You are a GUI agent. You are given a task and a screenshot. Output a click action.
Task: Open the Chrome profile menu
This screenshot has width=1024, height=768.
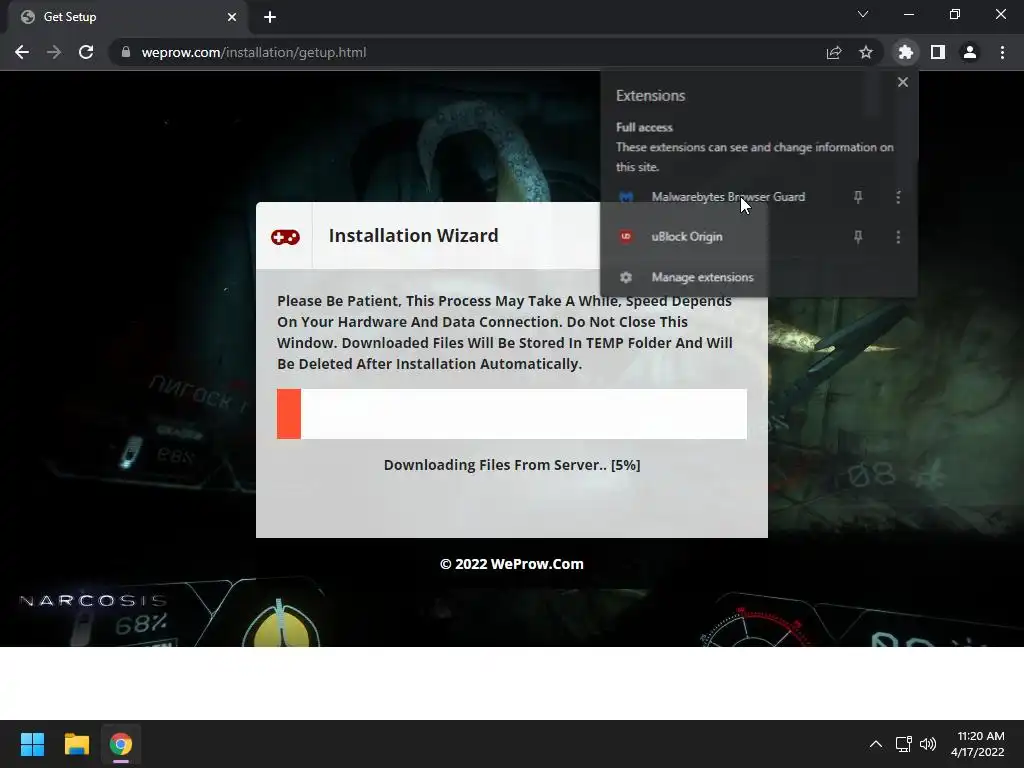point(970,52)
